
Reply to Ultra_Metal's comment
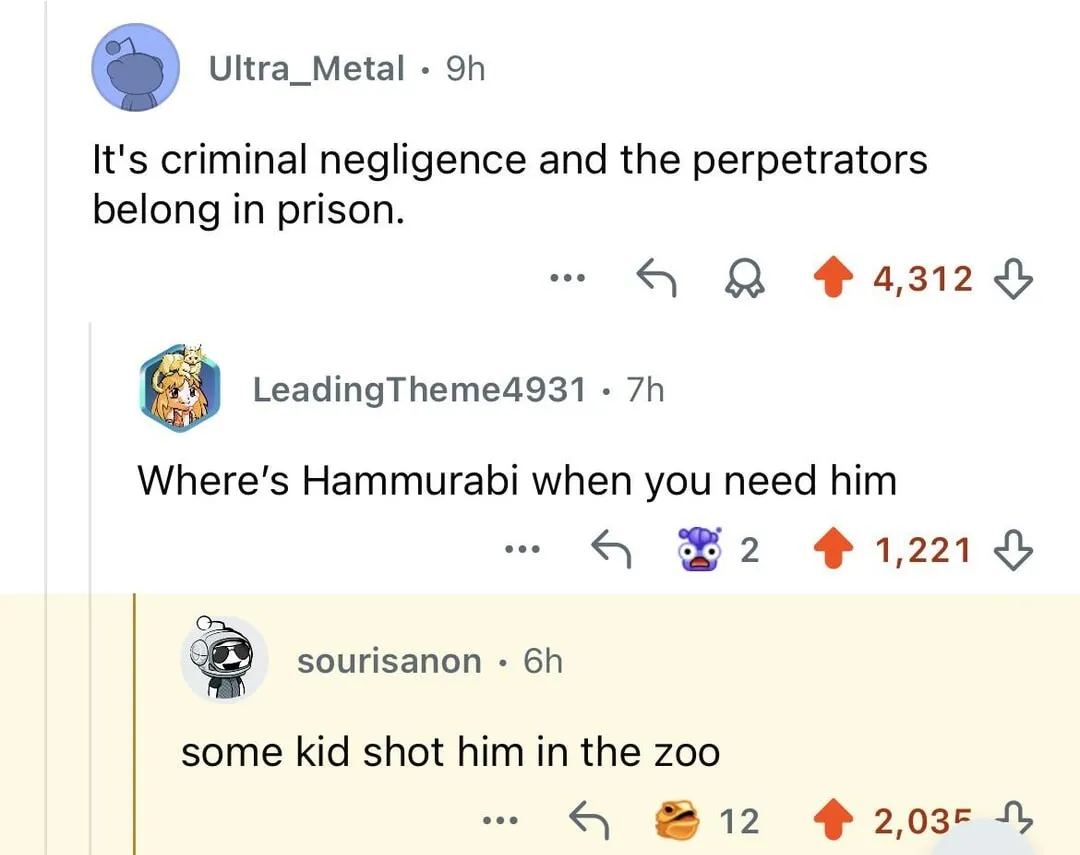tap(656, 278)
